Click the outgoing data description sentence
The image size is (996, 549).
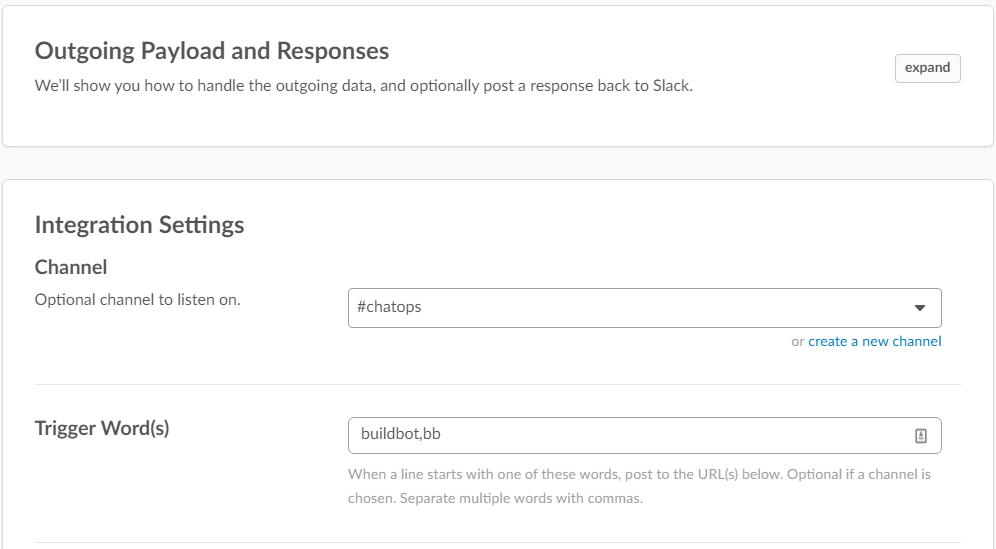363,86
